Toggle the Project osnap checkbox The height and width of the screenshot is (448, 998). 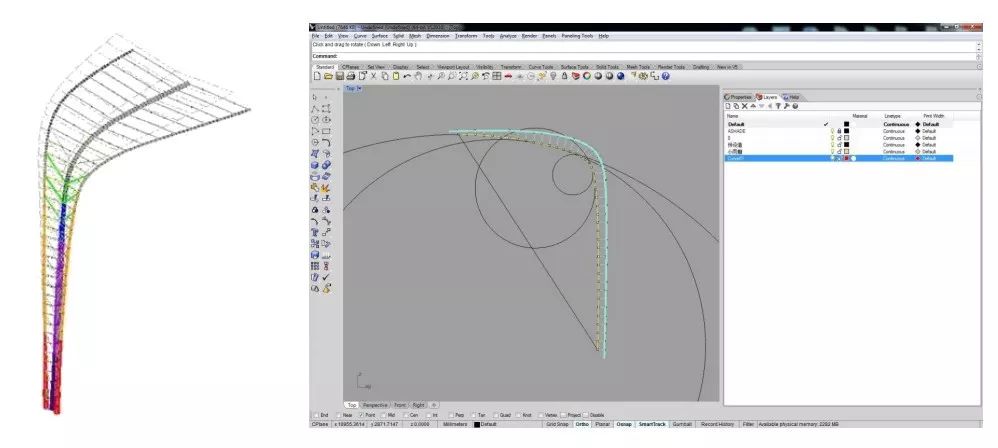tap(563, 415)
